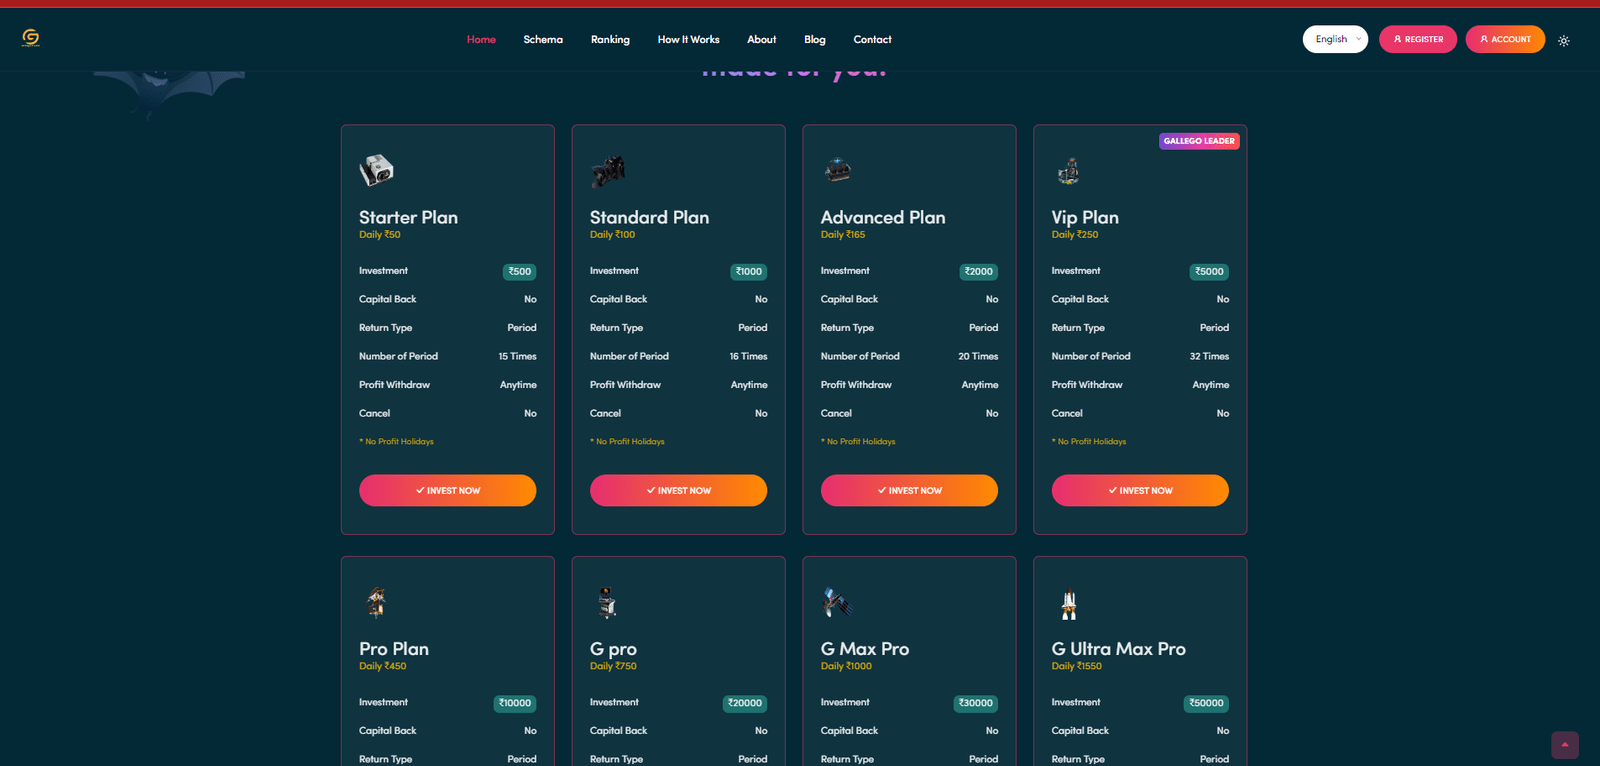Open the Account button
This screenshot has height=766, width=1600.
1504,39
